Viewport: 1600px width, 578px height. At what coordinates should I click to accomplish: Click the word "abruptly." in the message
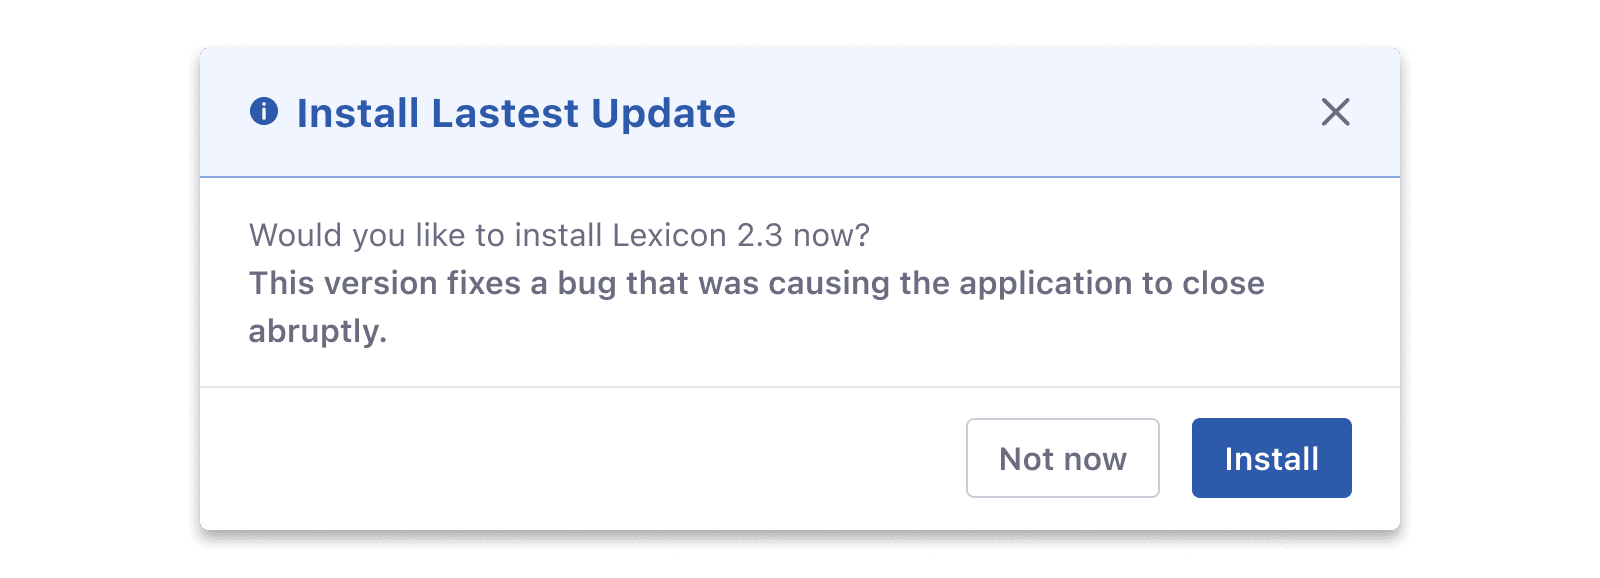(x=318, y=331)
